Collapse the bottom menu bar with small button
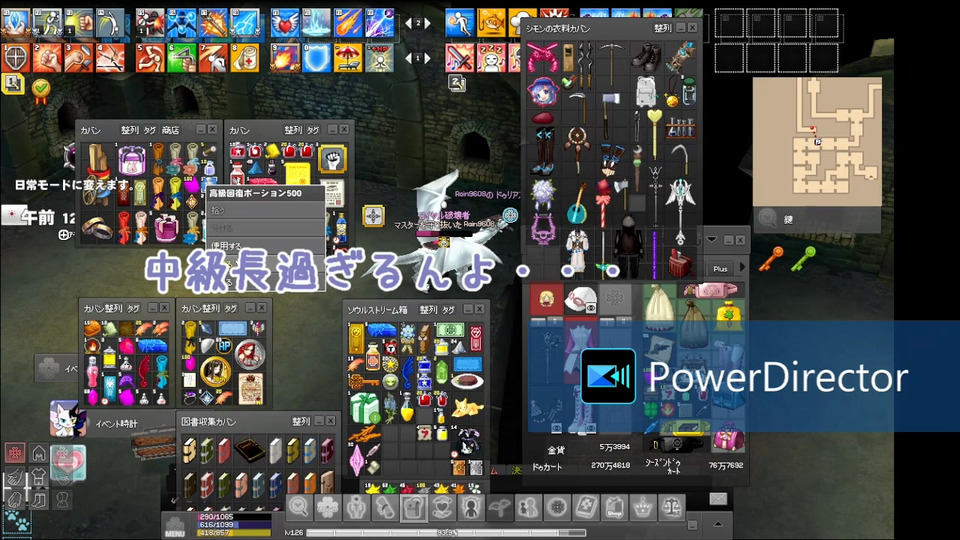Image resolution: width=960 pixels, height=540 pixels. coord(692,525)
